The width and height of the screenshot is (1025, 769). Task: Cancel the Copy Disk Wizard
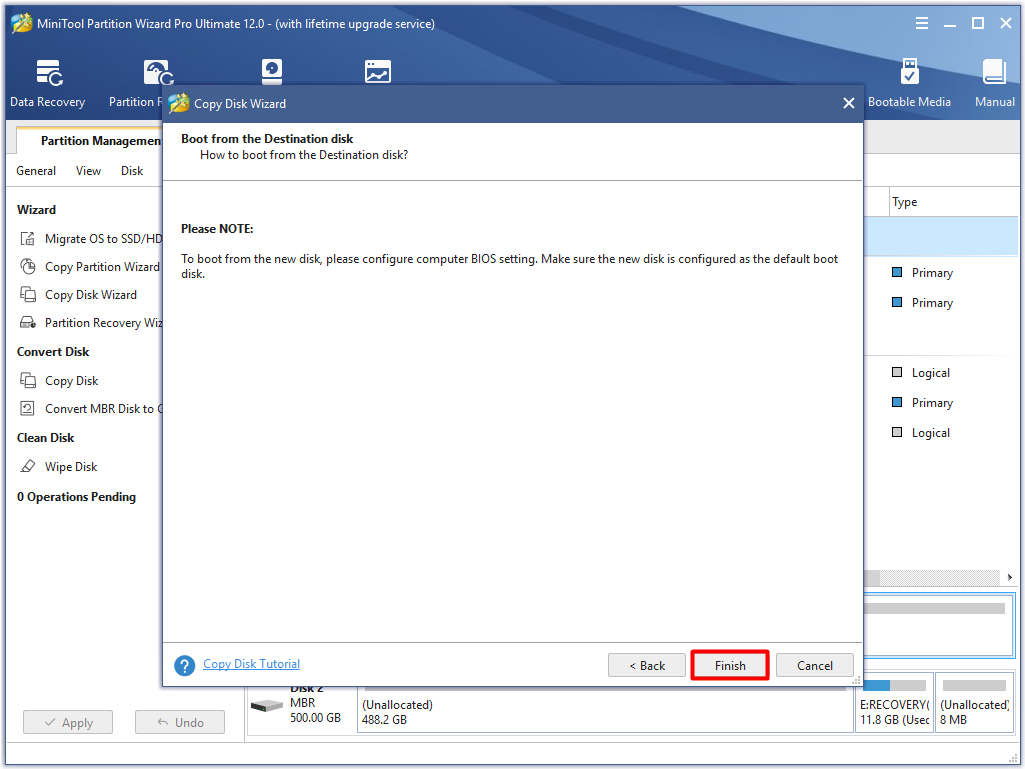(x=815, y=665)
